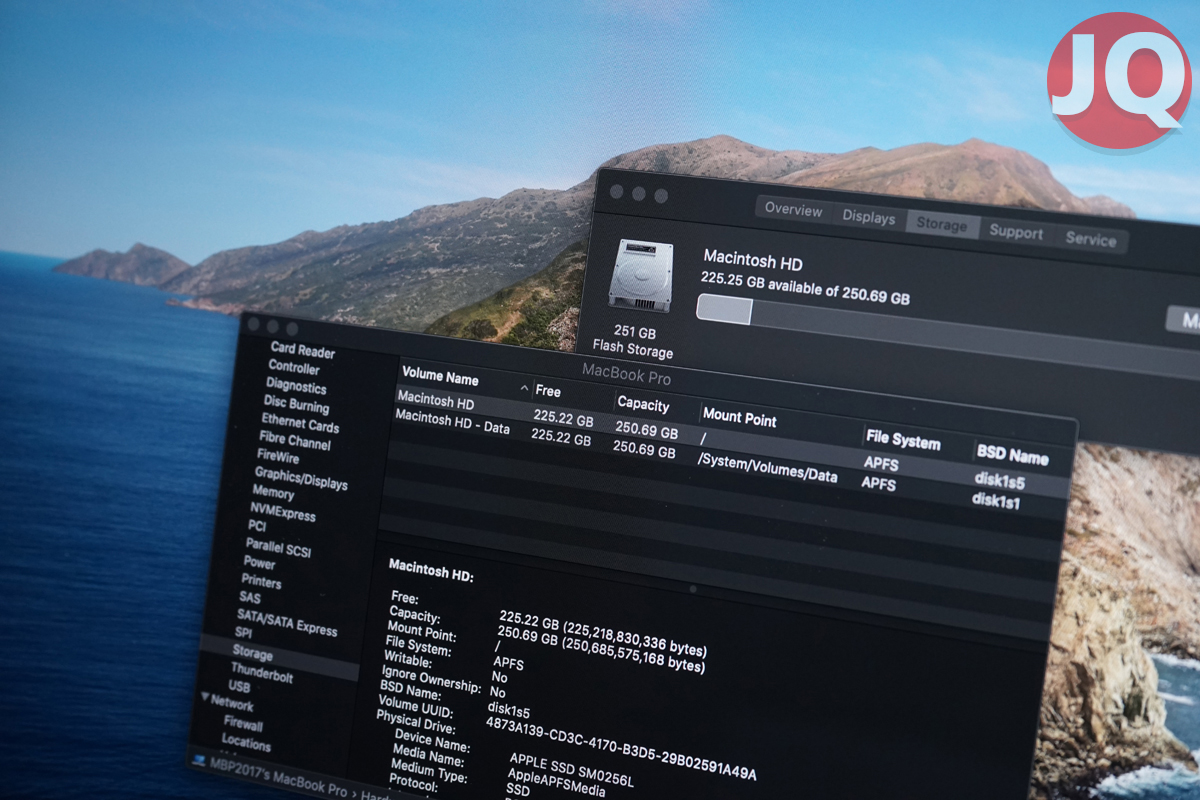The width and height of the screenshot is (1200, 800).
Task: Select SAS in the sidebar
Action: click(x=249, y=598)
